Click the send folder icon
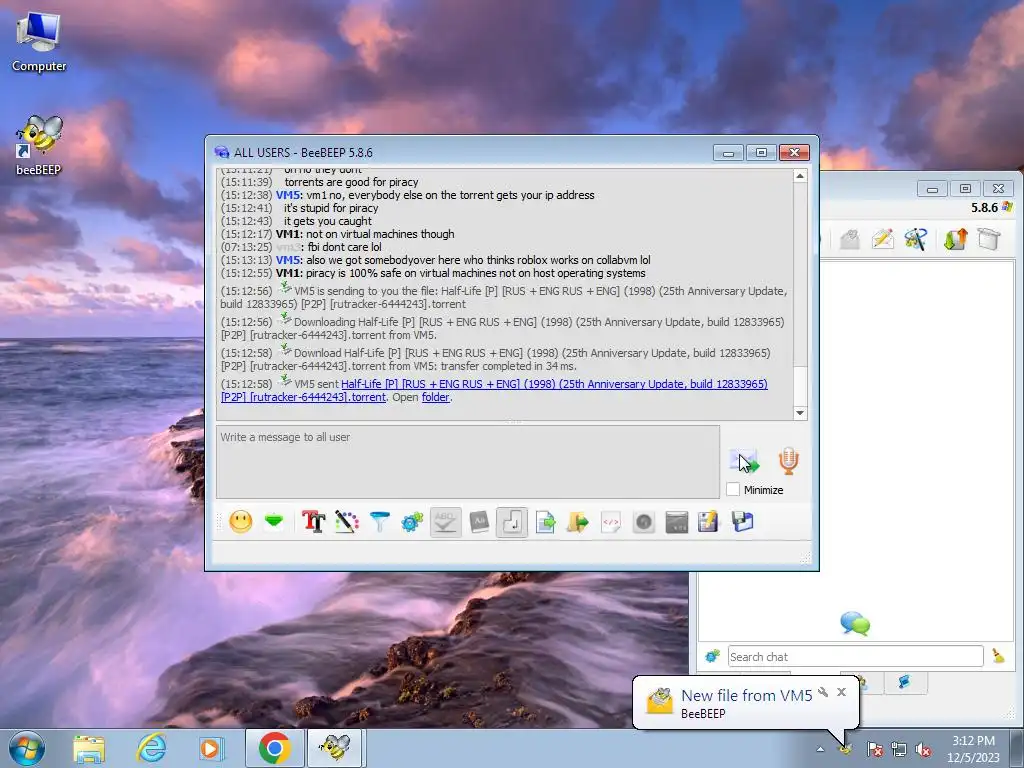1024x768 pixels. point(578,522)
